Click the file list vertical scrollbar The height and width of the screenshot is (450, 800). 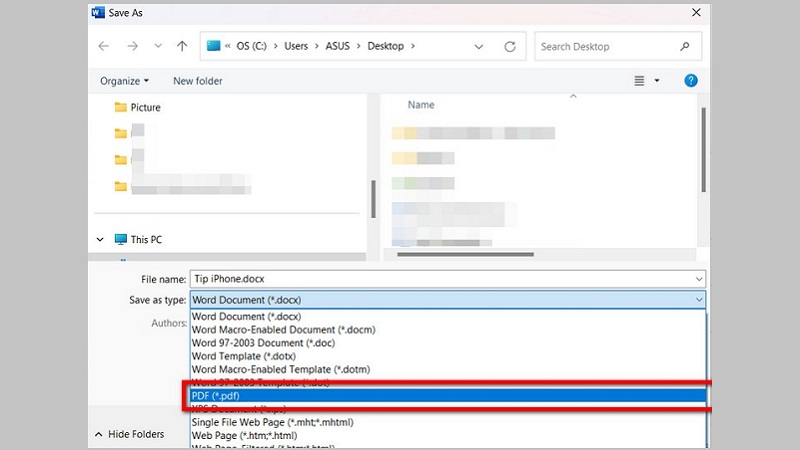pos(704,149)
